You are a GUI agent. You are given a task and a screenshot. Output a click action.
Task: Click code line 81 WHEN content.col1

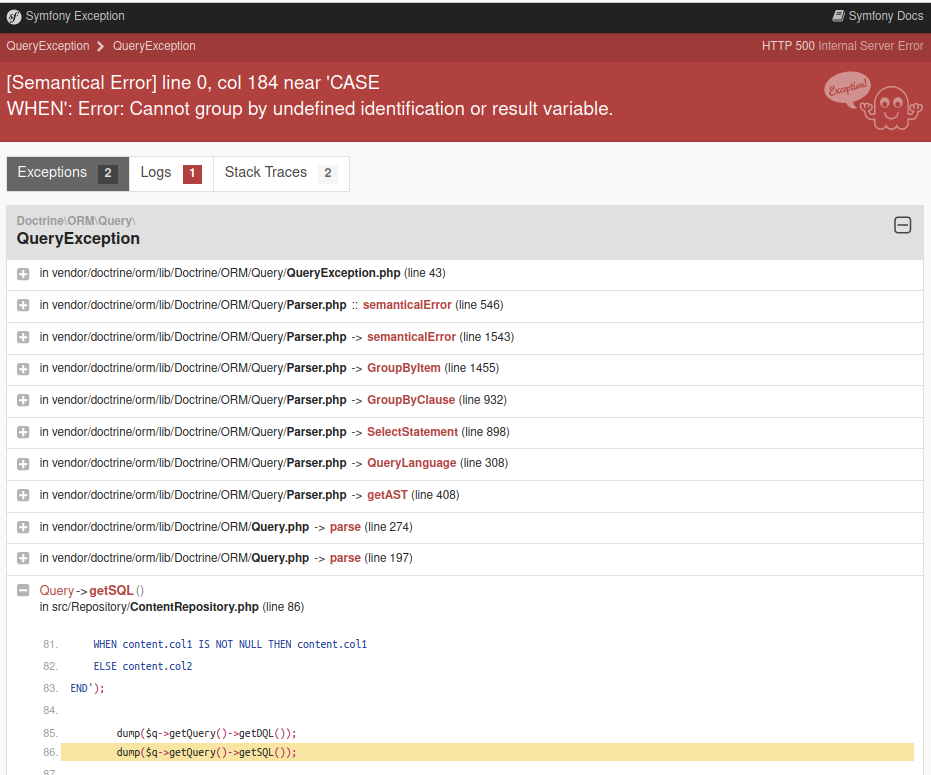pos(230,644)
